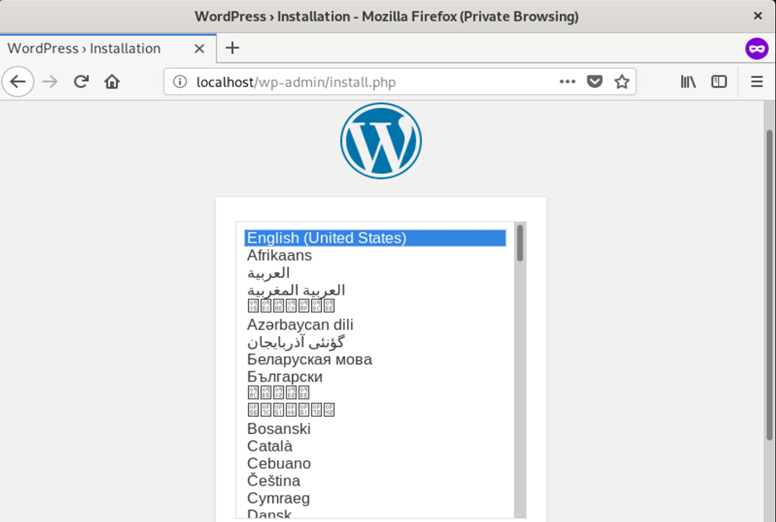Open the Firefox home page
The width and height of the screenshot is (776, 522).
tap(112, 82)
